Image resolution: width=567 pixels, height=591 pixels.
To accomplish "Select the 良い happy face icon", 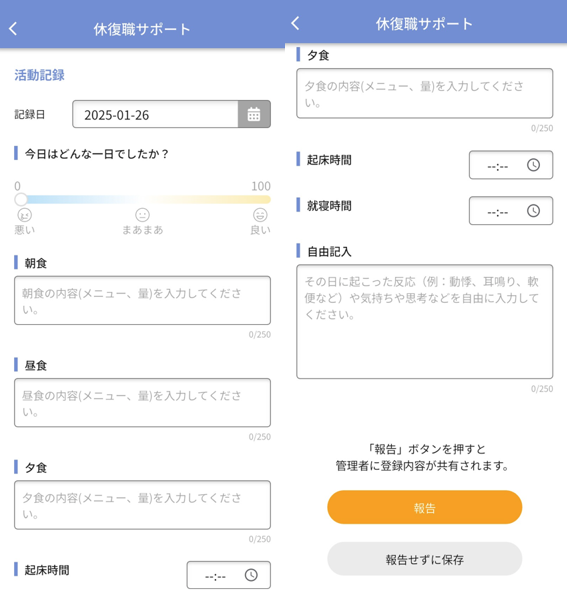I will pyautogui.click(x=260, y=215).
